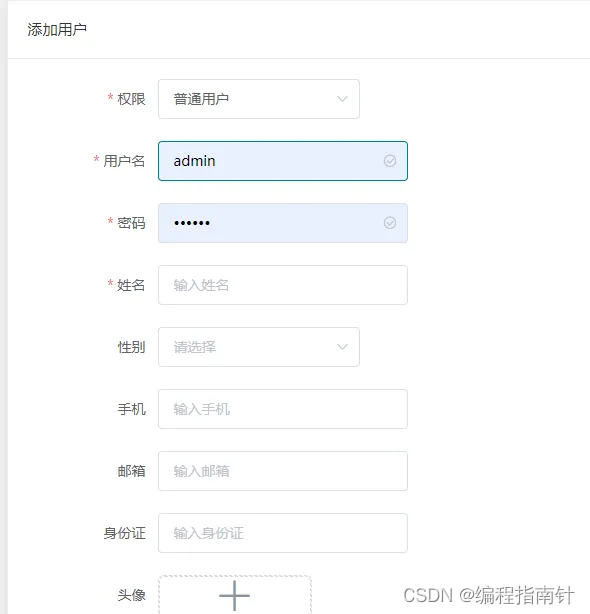590x614 pixels.
Task: Click the 输入邮箱 input field
Action: point(283,471)
